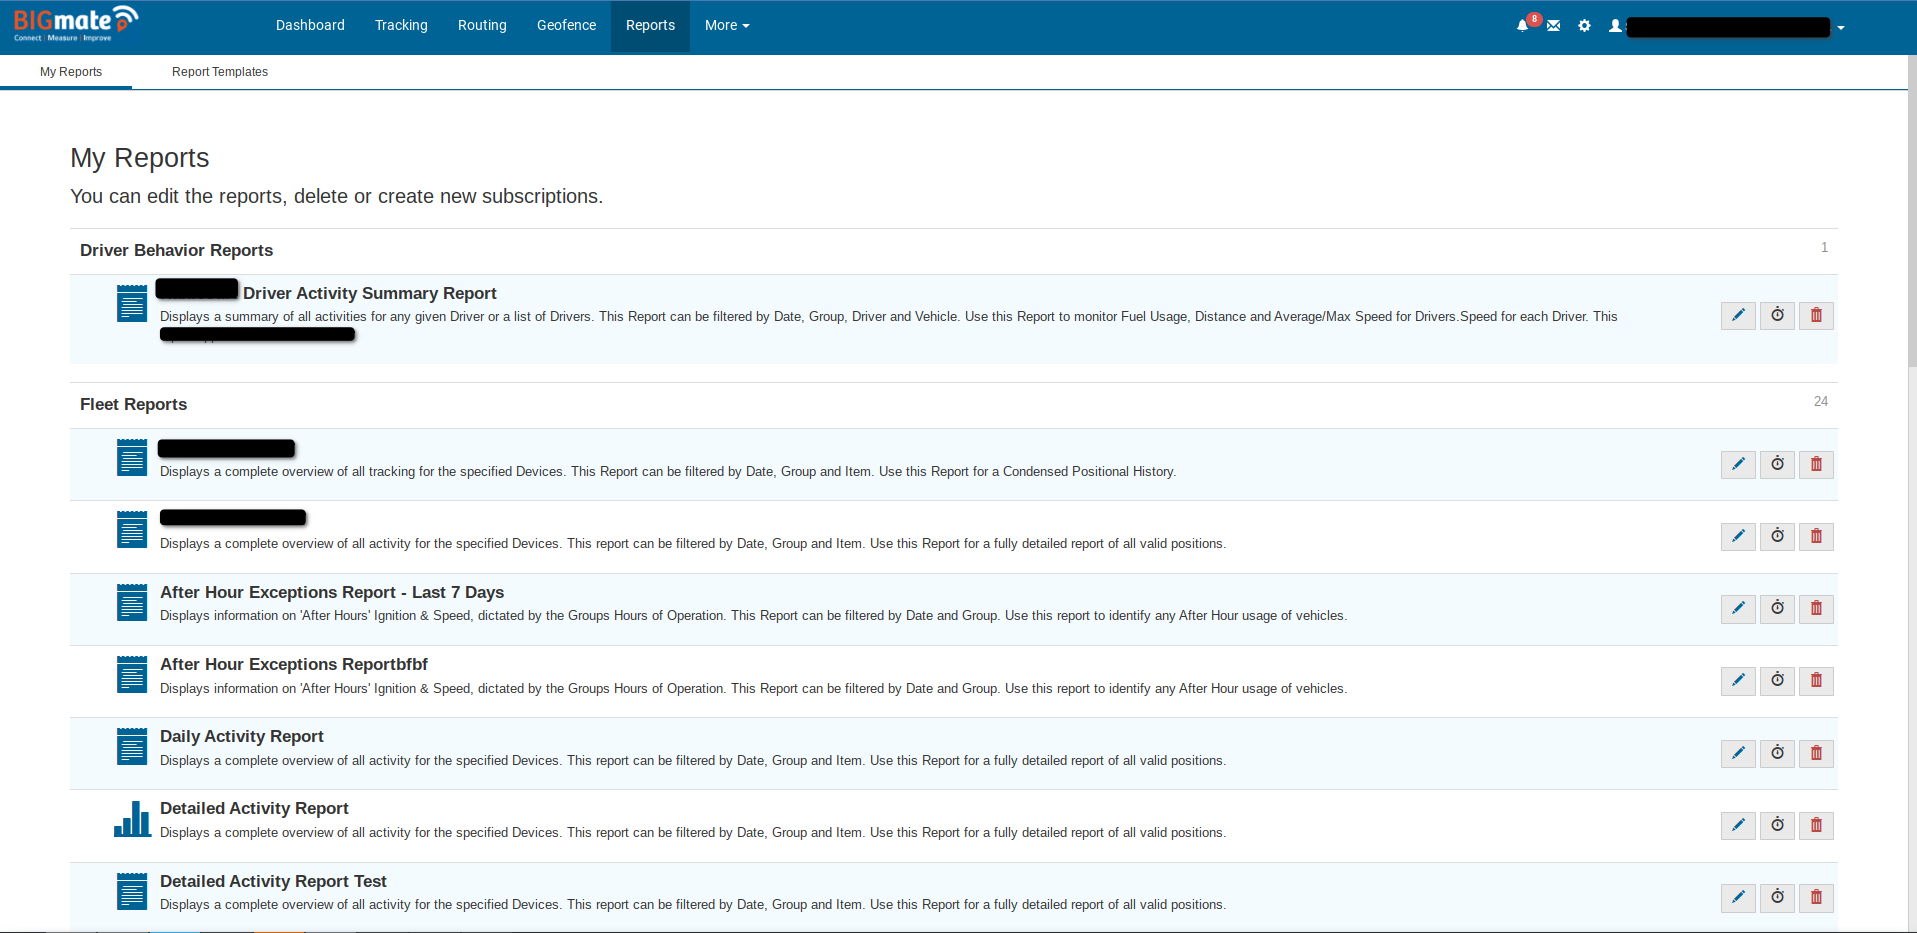Select the Reports menu item
Viewport: 1917px width, 933px height.
[650, 26]
